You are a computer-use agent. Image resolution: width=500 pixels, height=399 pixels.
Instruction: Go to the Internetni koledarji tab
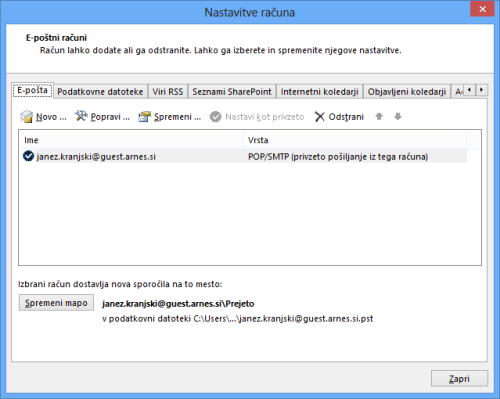(319, 92)
